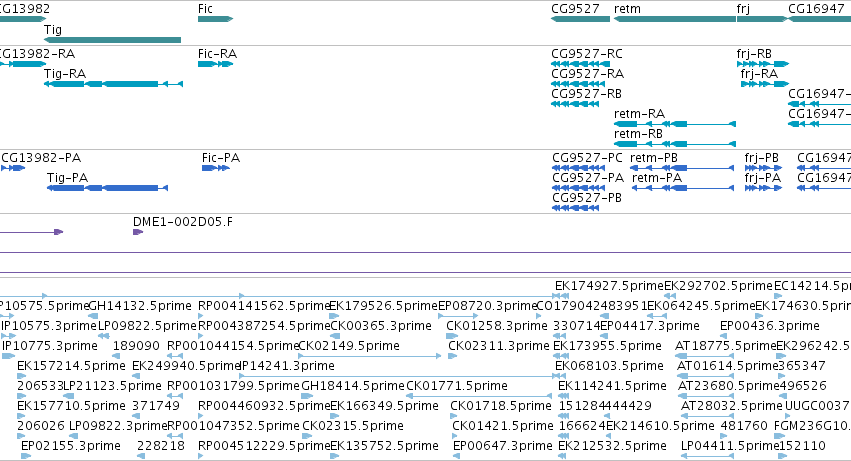
Task: Click the EP00436.3prime EST label
Action: pos(770,326)
